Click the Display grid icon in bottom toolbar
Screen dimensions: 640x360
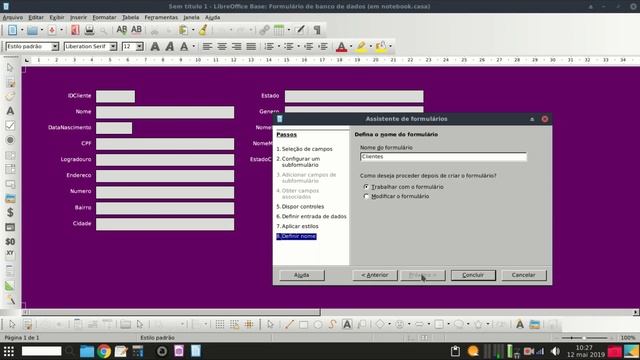click(220, 324)
